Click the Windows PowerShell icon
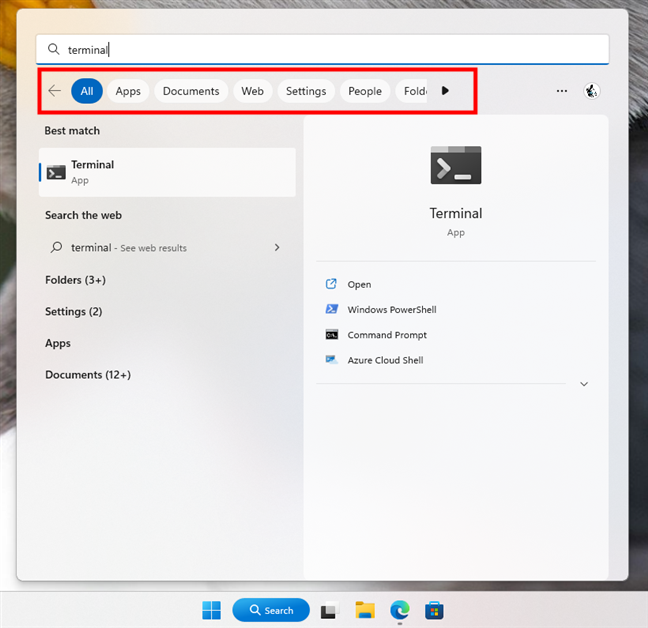Viewport: 648px width, 628px height. coord(332,309)
